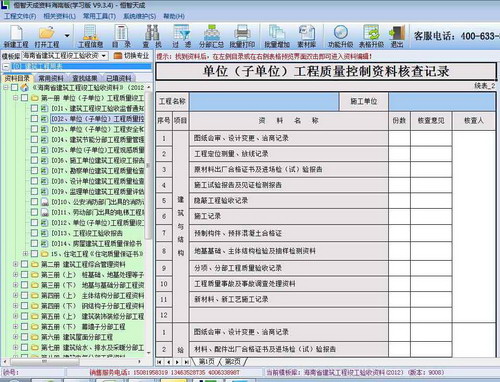500x382 pixels.
Task: Click the 工程名称 blue input field
Action: [264, 101]
